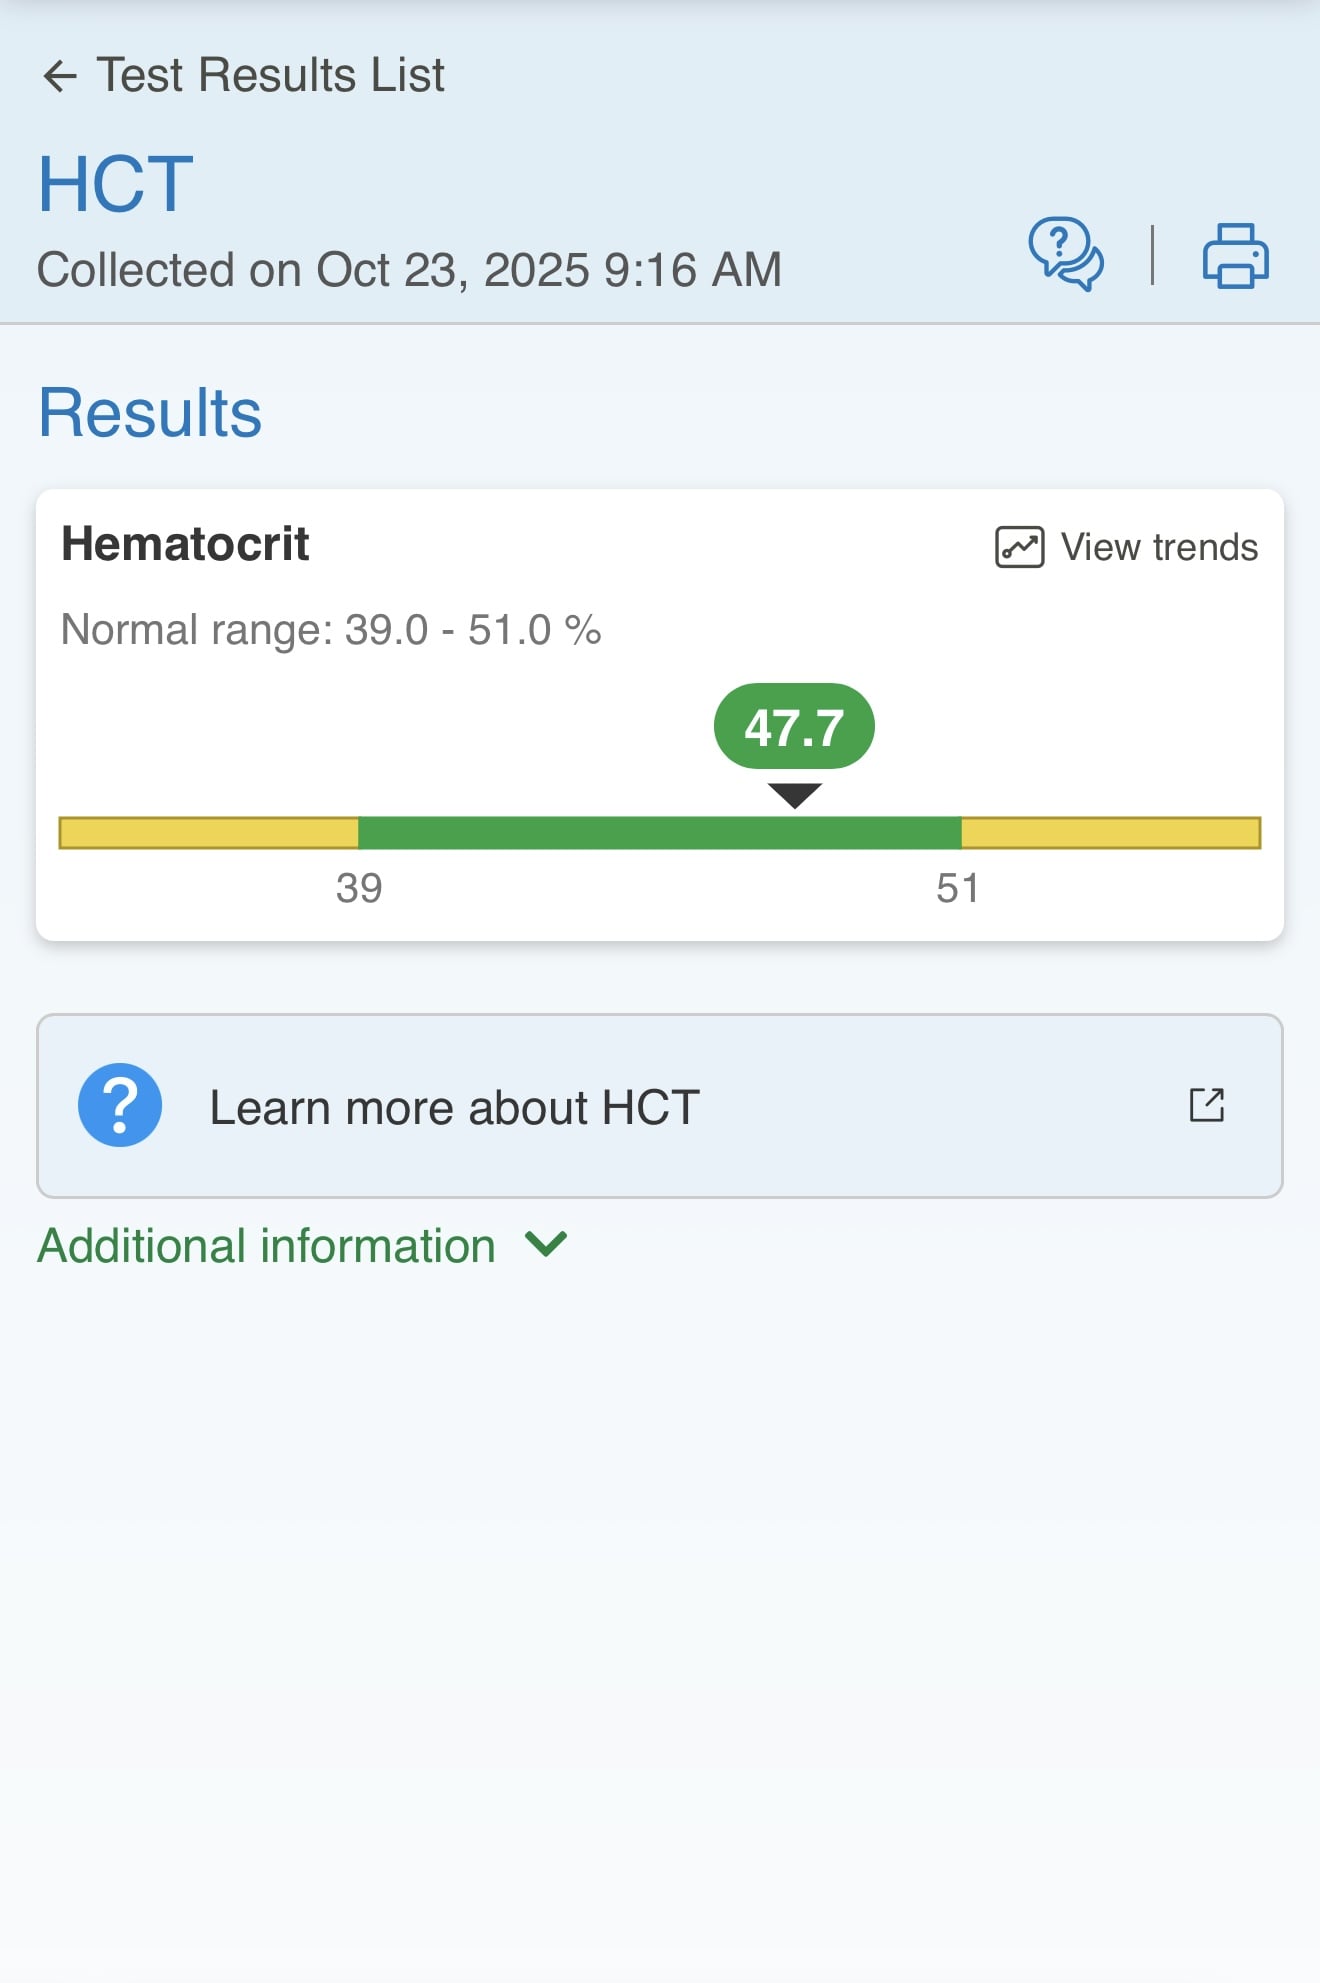Tap the blue question mark circle icon
Viewport: 1320px width, 1983px height.
(x=120, y=1105)
